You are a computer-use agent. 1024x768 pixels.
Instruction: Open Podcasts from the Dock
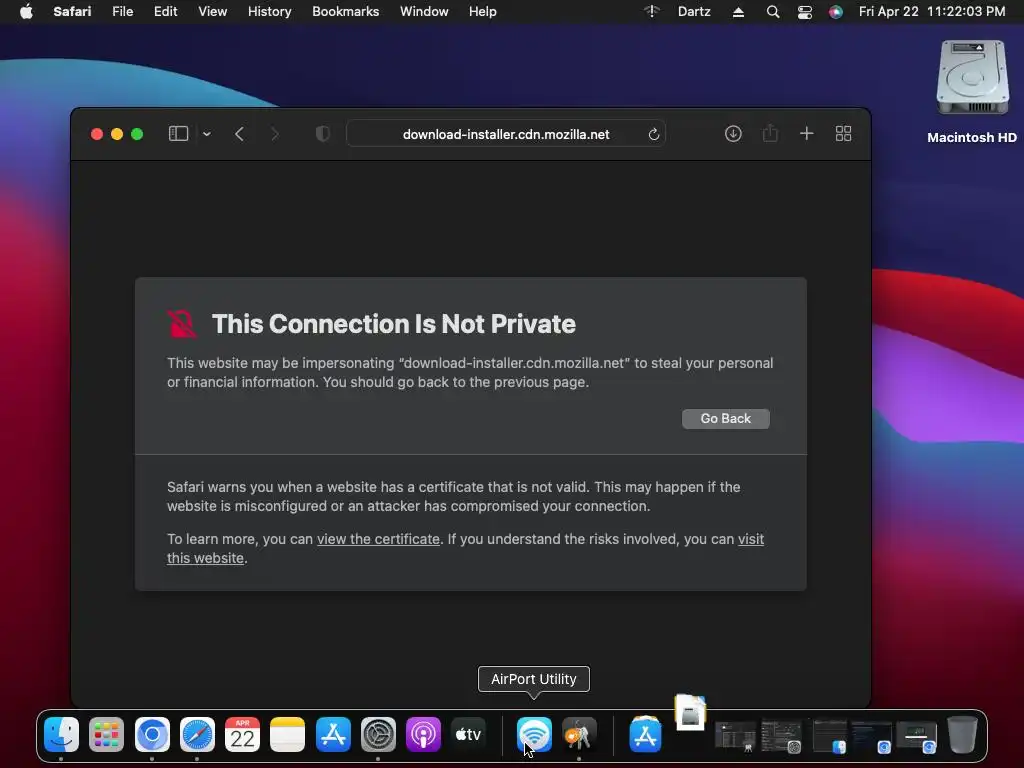[x=423, y=735]
